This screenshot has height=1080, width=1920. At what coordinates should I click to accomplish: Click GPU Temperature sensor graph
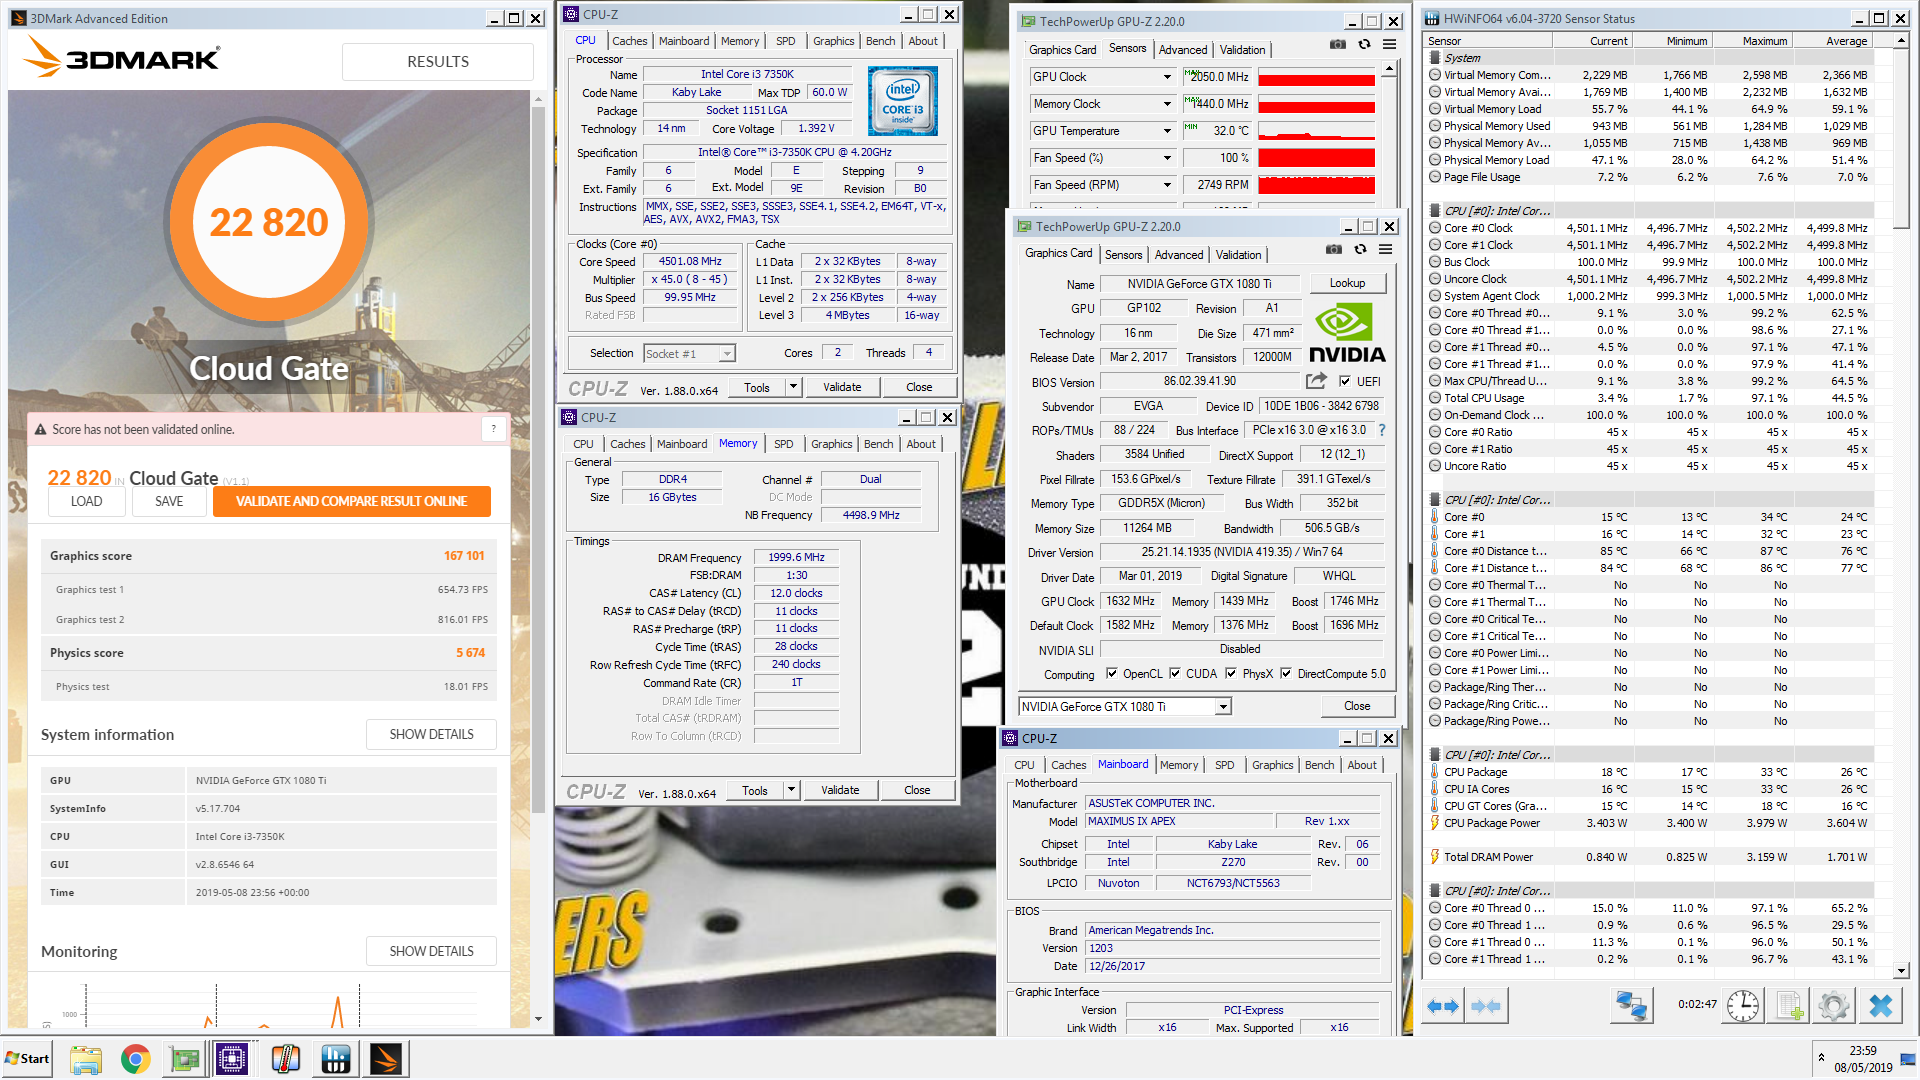point(1316,131)
